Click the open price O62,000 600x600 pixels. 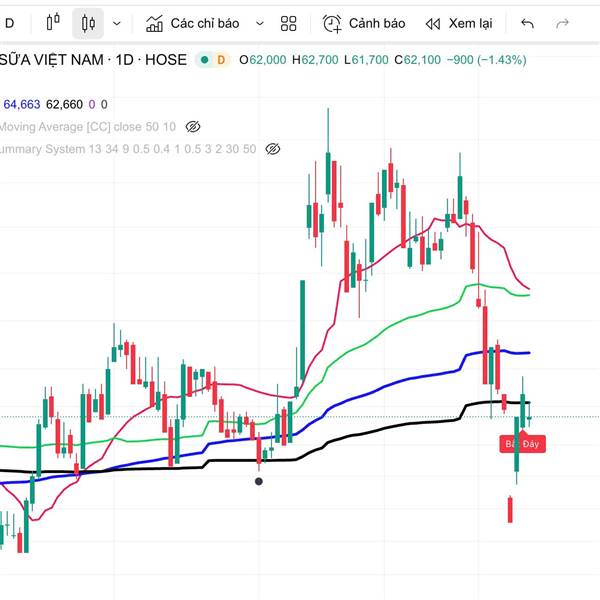click(x=262, y=60)
